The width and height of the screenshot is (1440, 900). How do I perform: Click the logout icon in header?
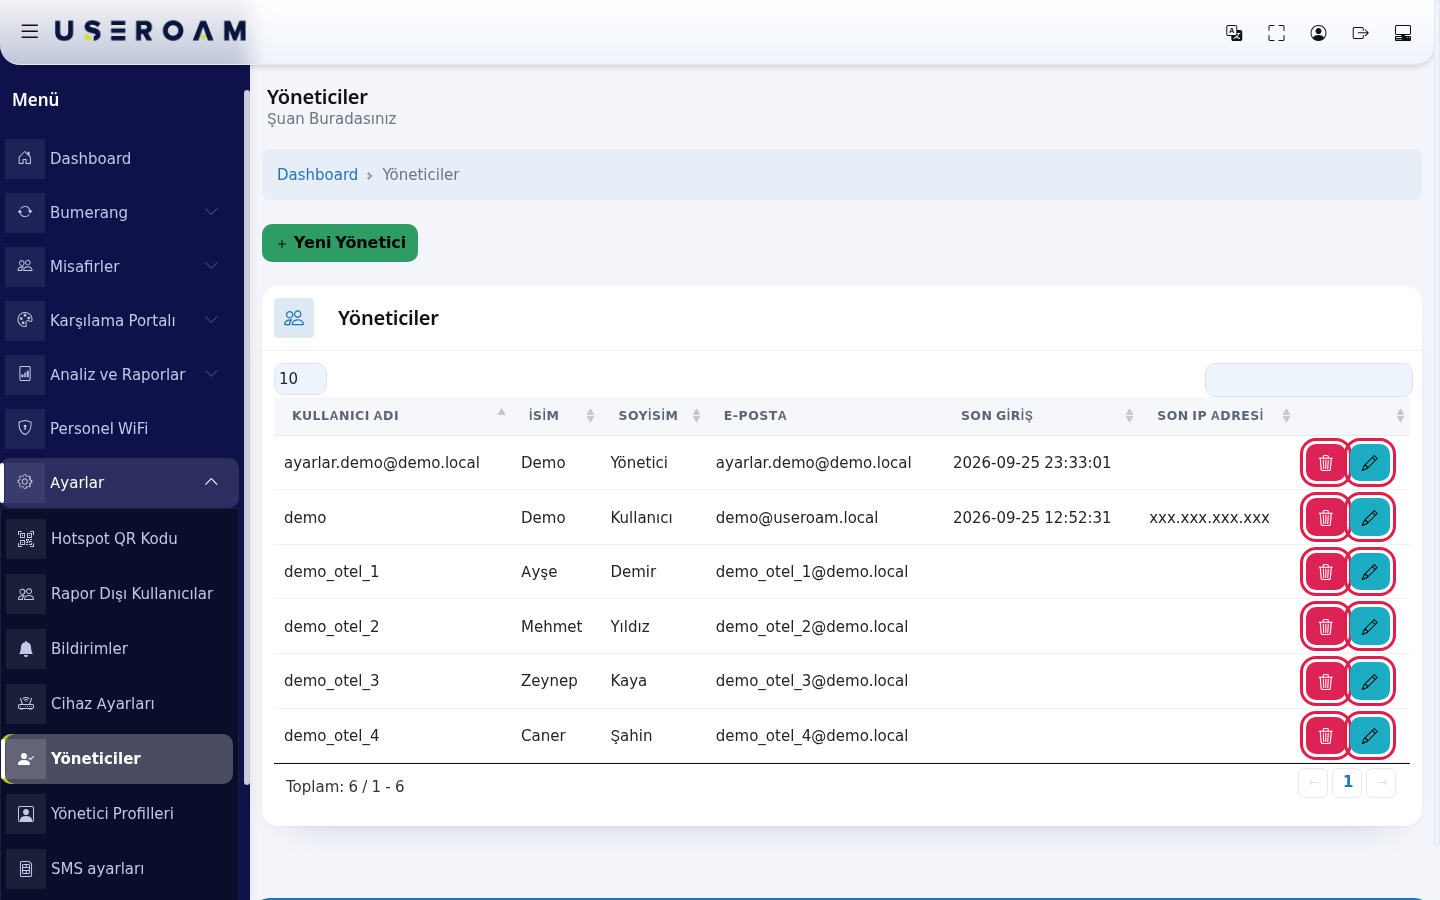point(1360,33)
